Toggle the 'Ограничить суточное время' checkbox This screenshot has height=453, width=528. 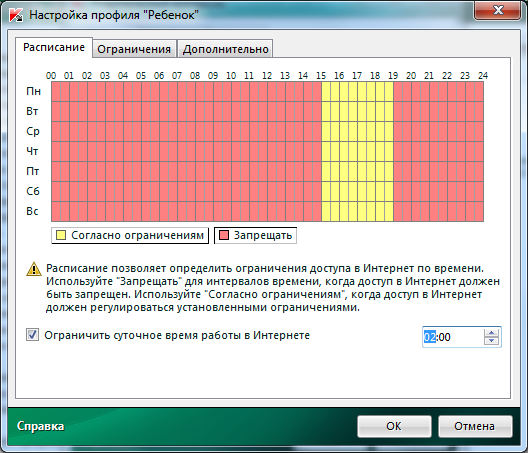click(32, 335)
